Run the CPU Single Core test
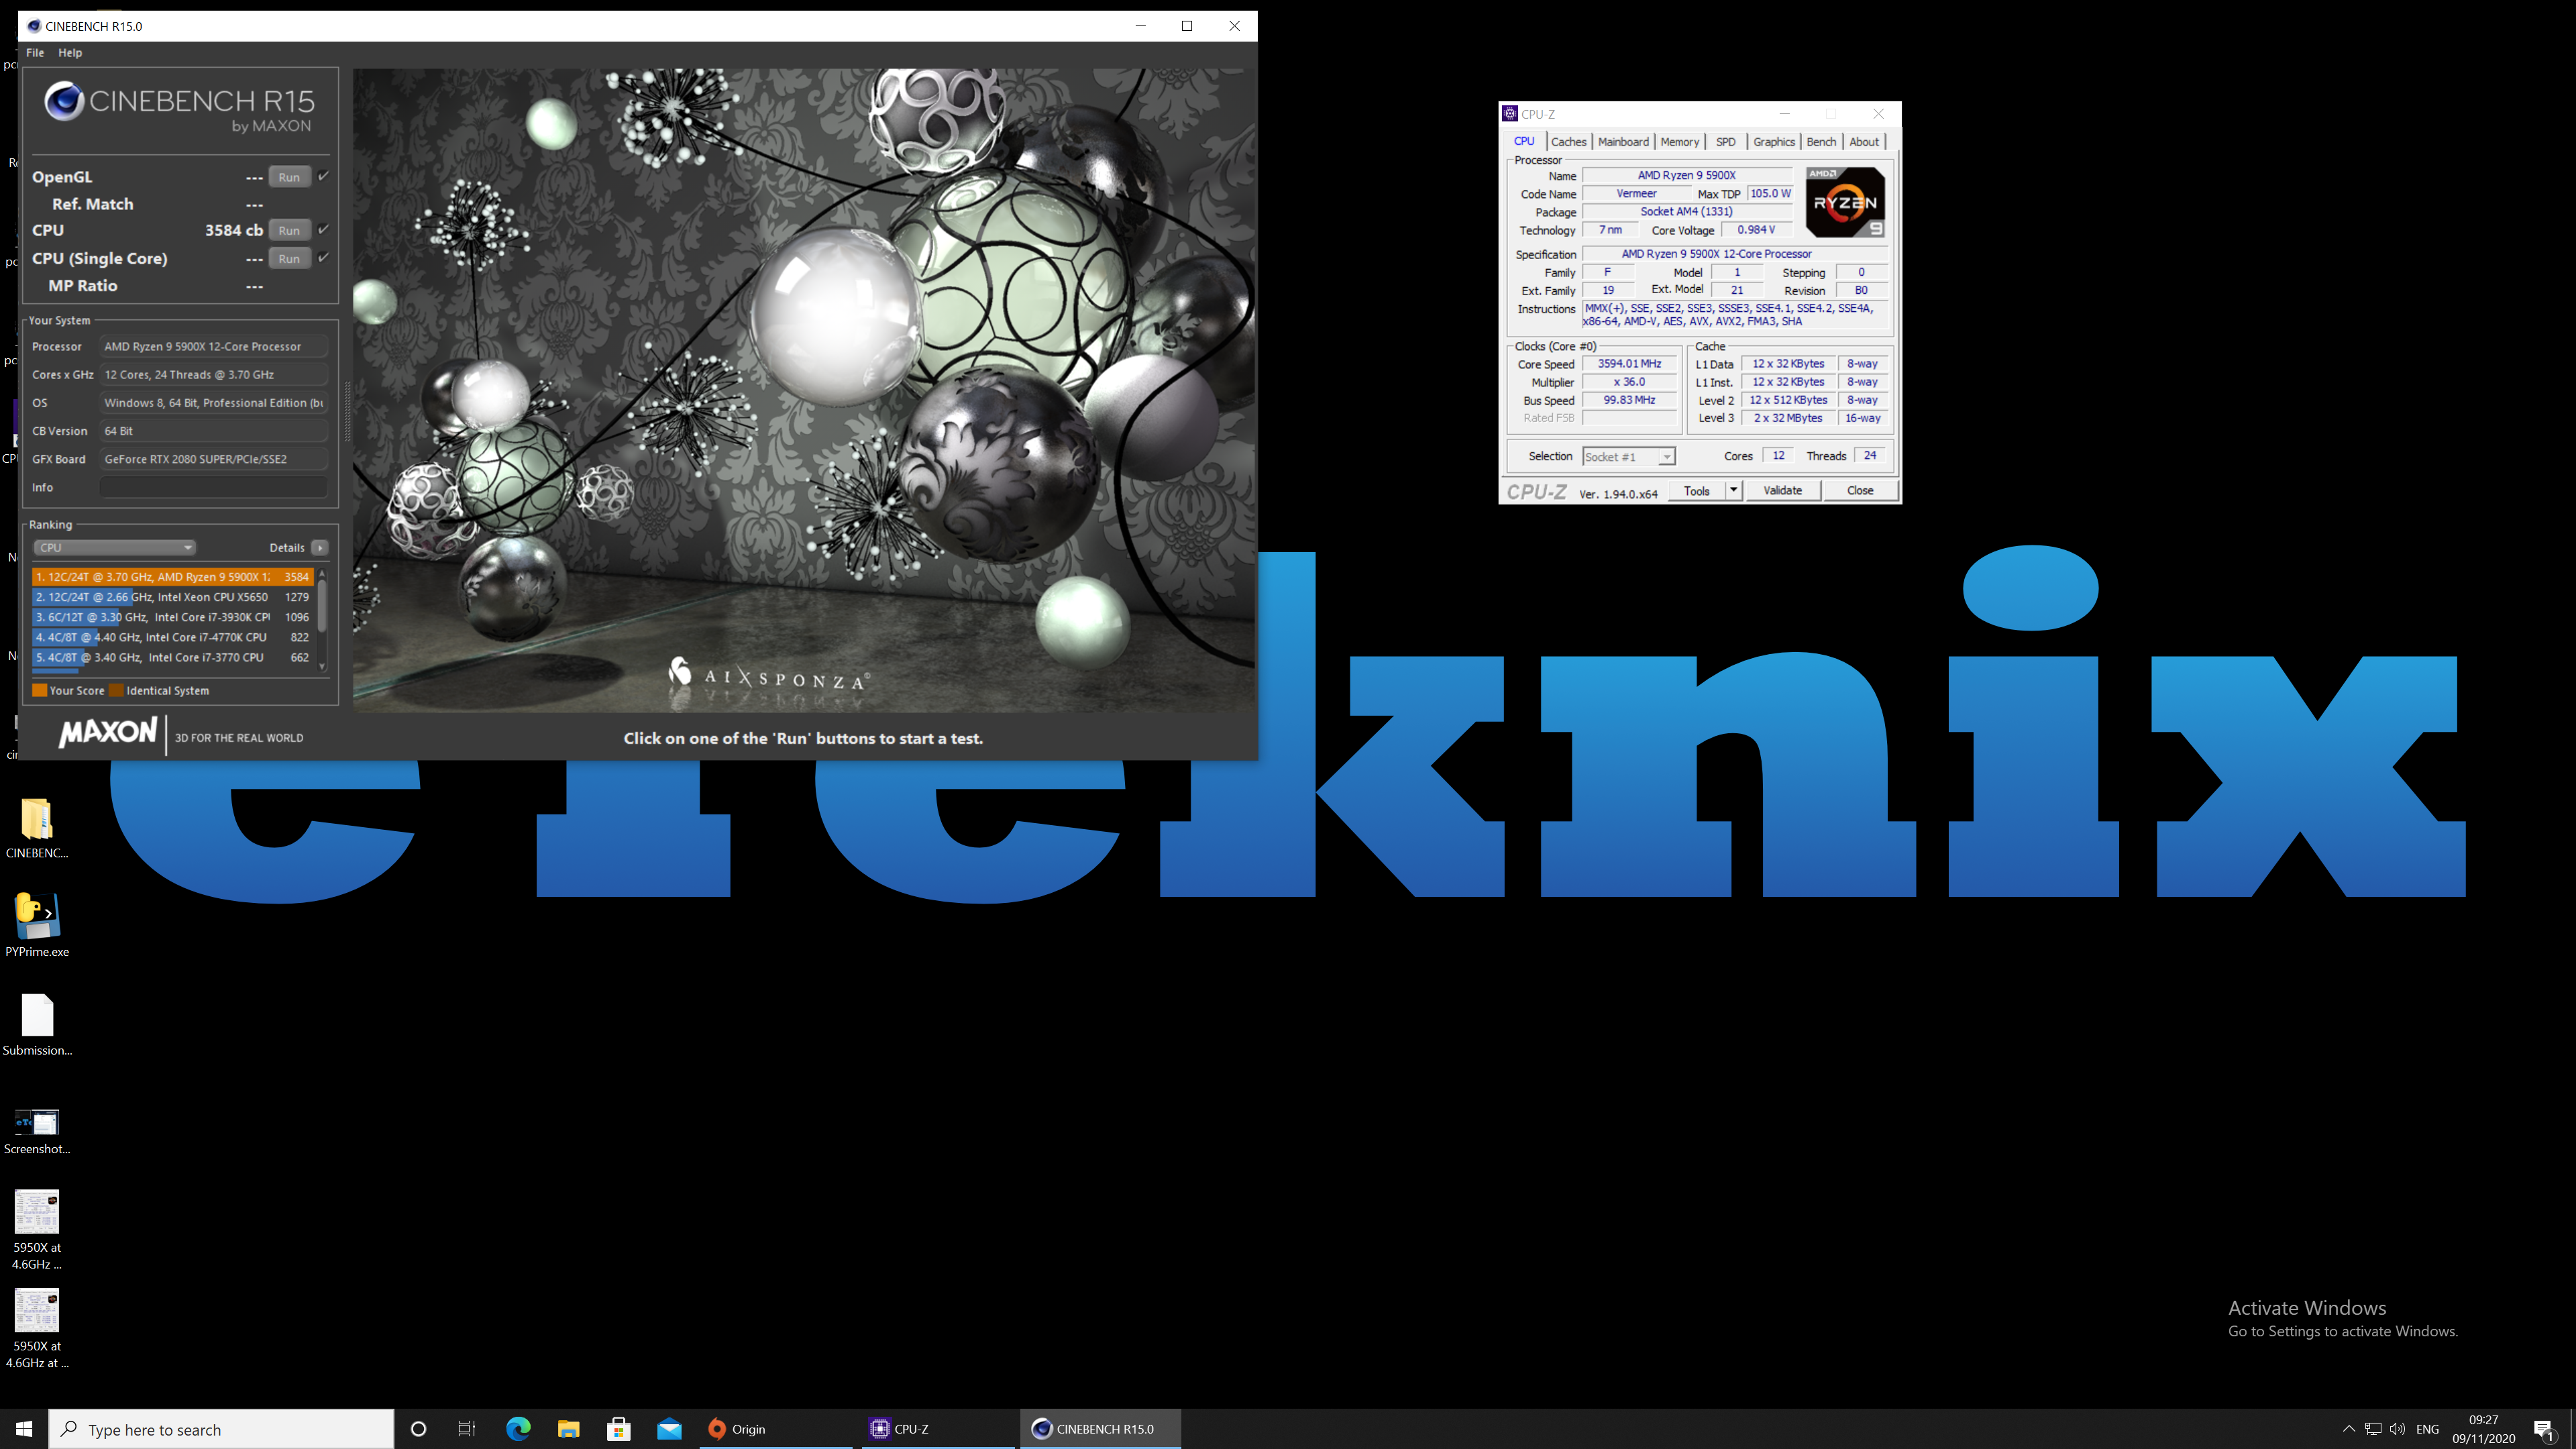 tap(289, 258)
